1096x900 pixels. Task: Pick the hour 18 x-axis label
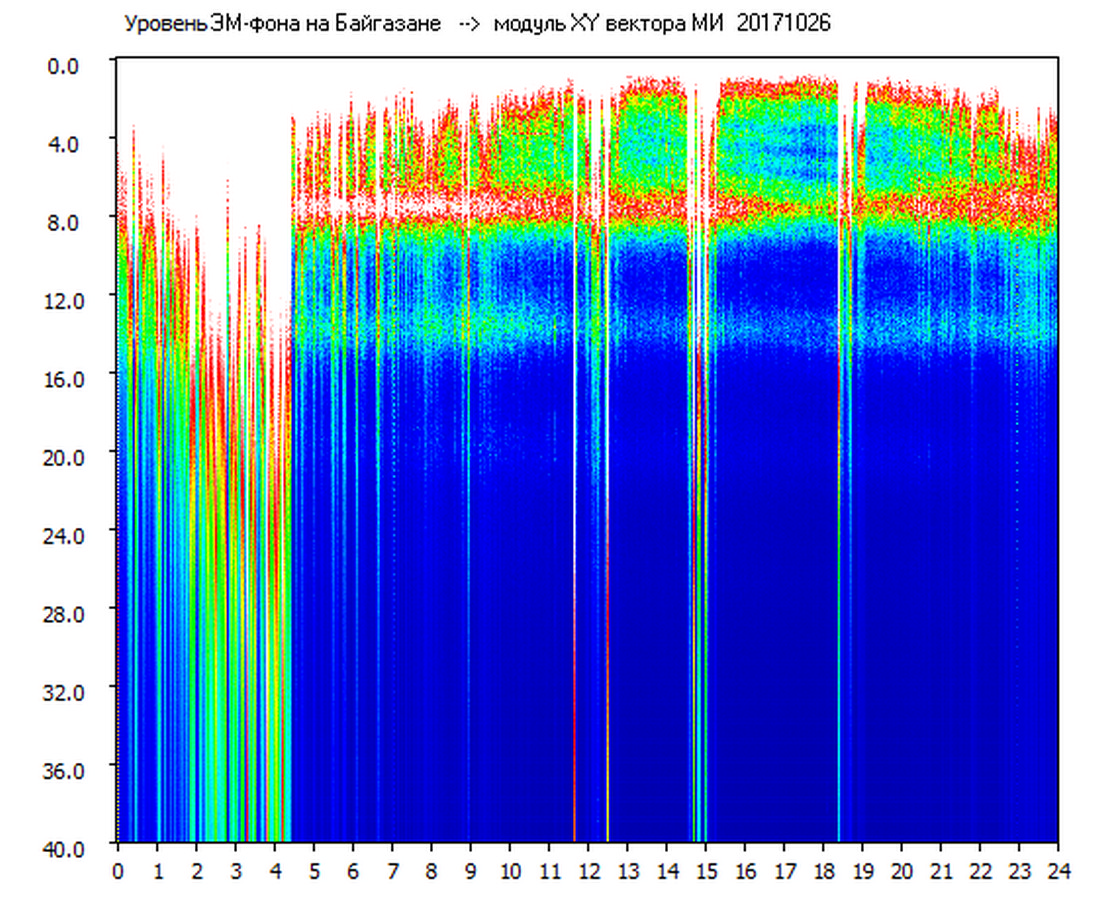[823, 871]
